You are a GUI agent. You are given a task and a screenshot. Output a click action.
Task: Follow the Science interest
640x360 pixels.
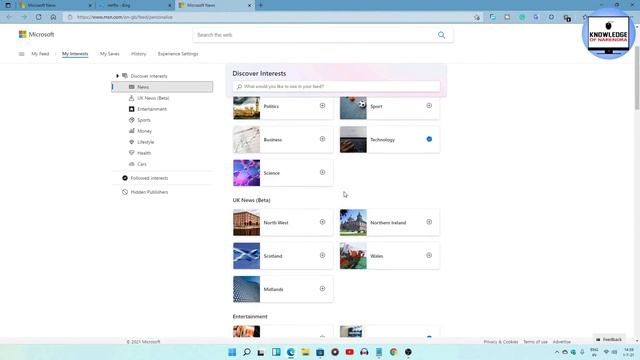click(x=322, y=172)
